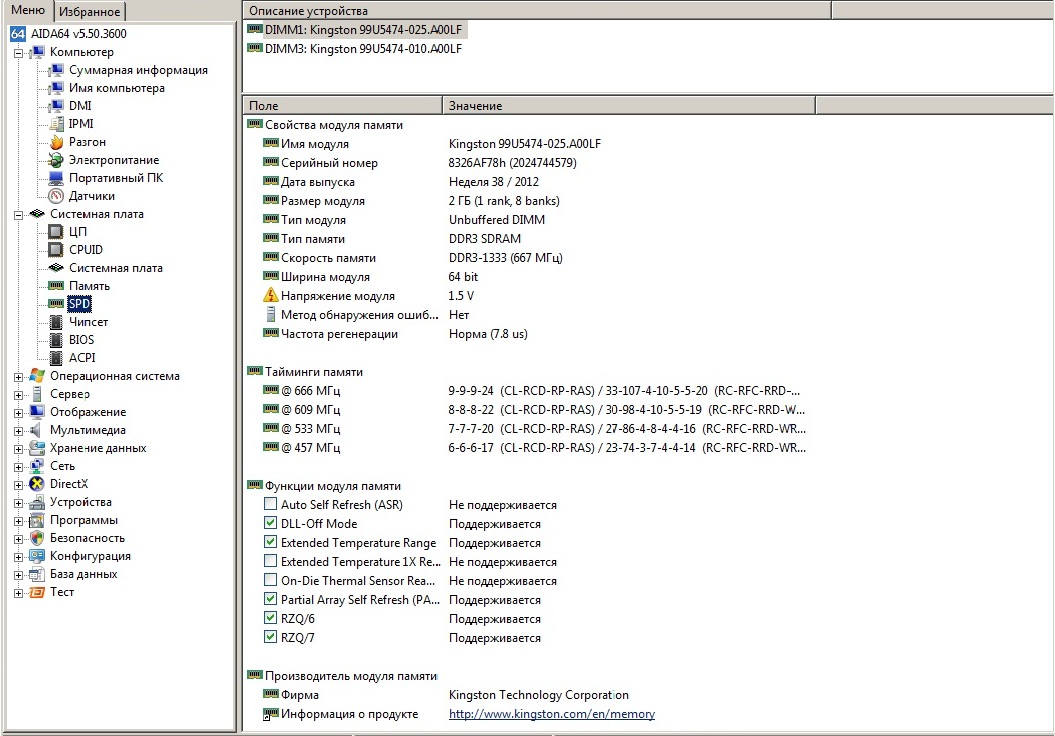This screenshot has width=1055, height=736.
Task: Expand the Конфигурация tree node
Action: pos(19,557)
